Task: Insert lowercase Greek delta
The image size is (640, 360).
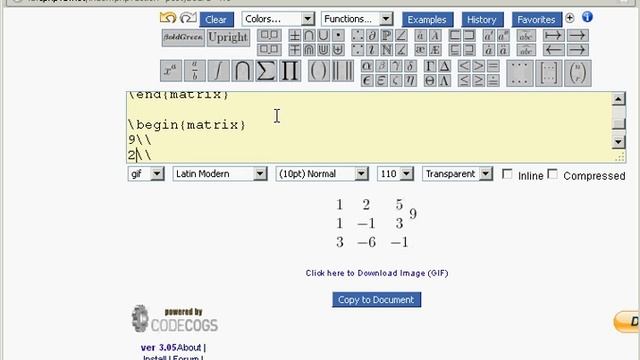Action: pos(410,65)
